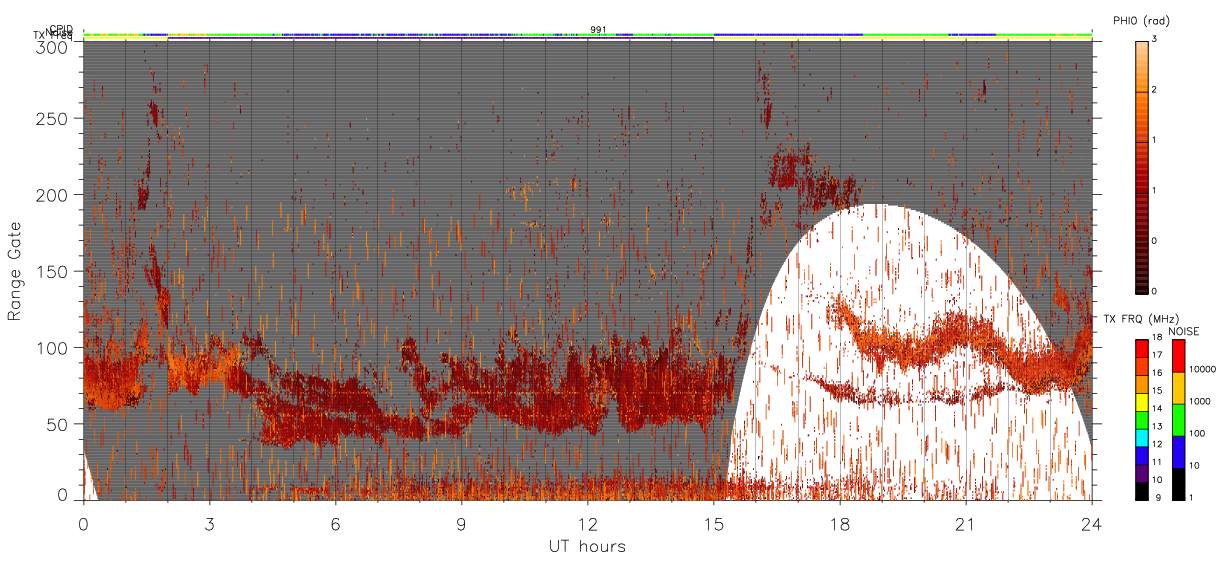Screen dimensions: 1228x567
Task: Click the 21 tick label on UT axis
Action: click(966, 522)
